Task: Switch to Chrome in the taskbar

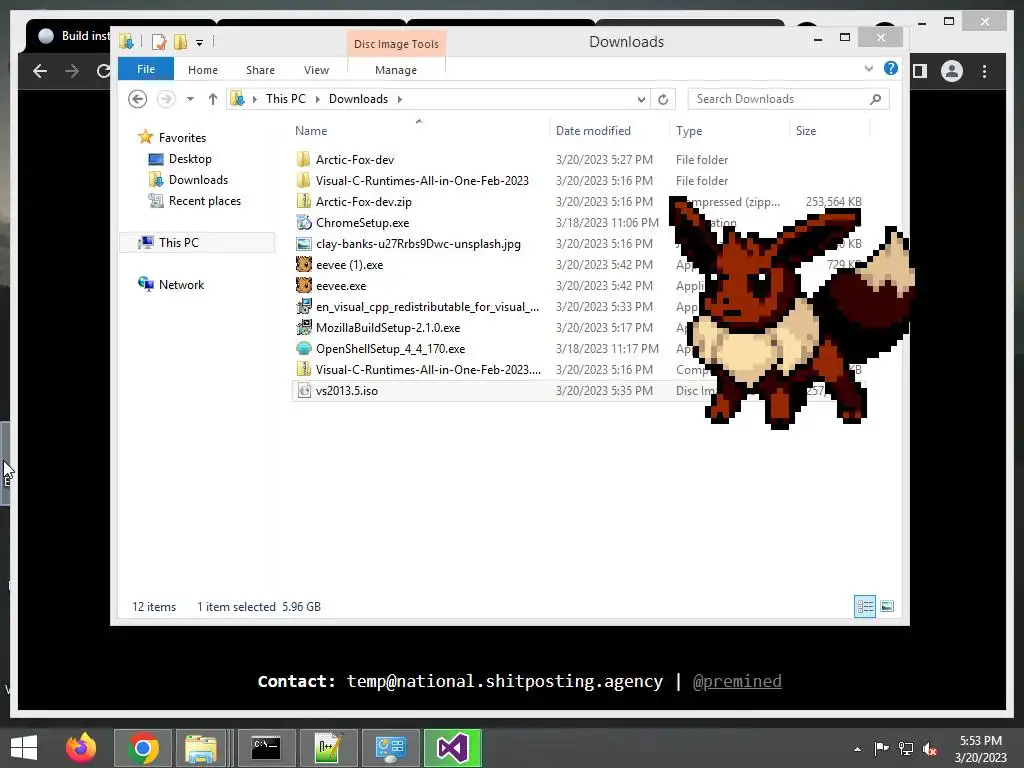Action: [143, 748]
